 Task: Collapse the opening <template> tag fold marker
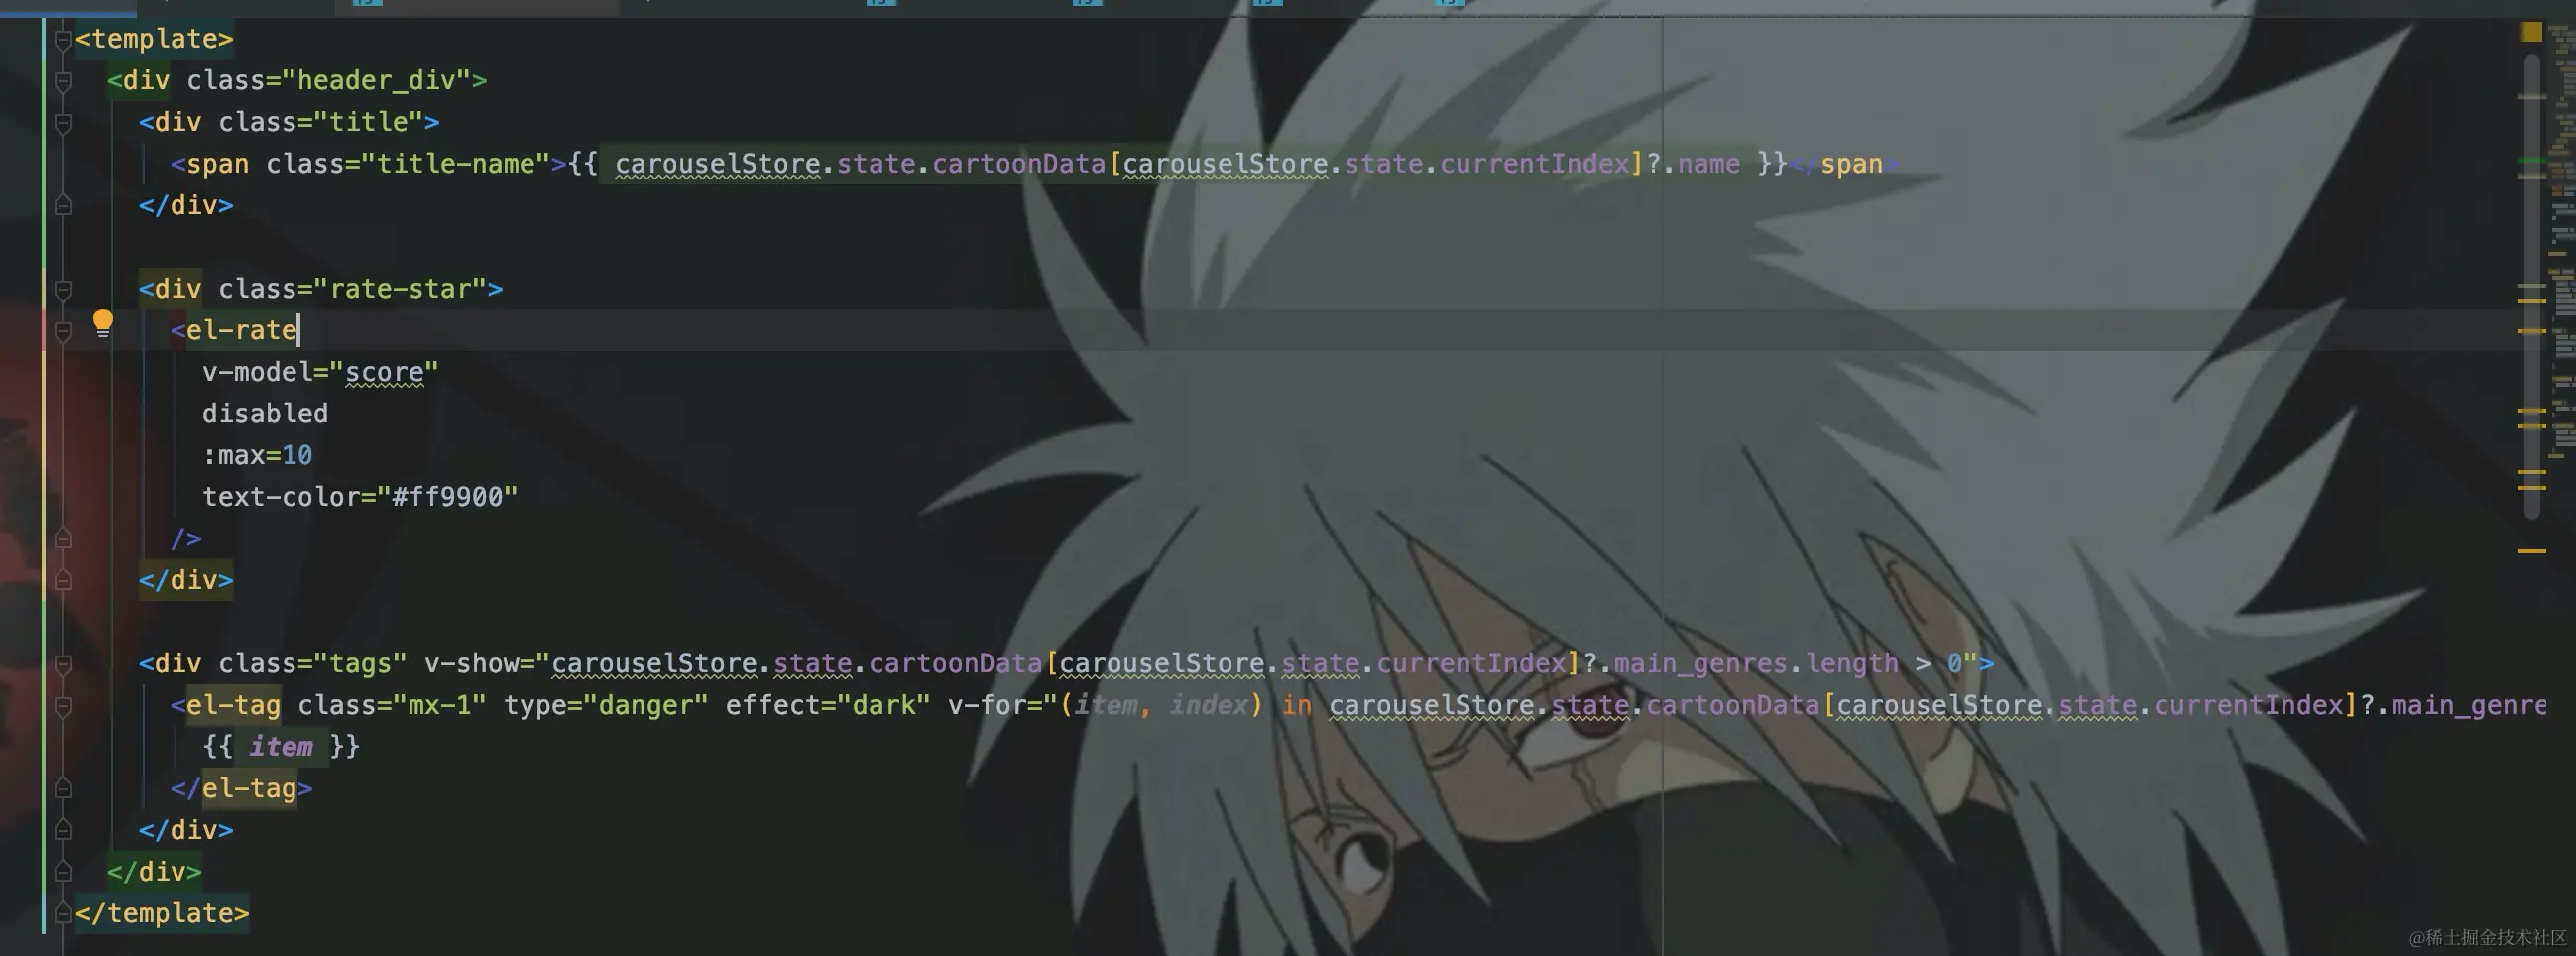[x=63, y=39]
